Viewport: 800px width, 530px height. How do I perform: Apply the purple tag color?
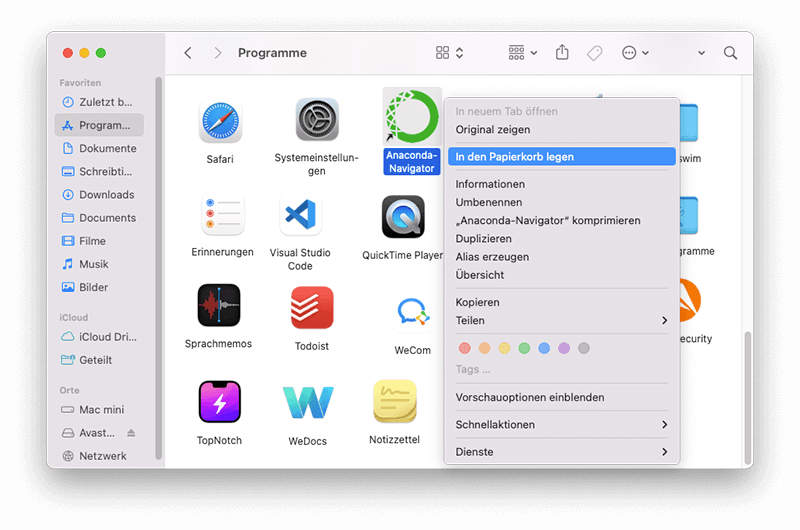coord(564,348)
